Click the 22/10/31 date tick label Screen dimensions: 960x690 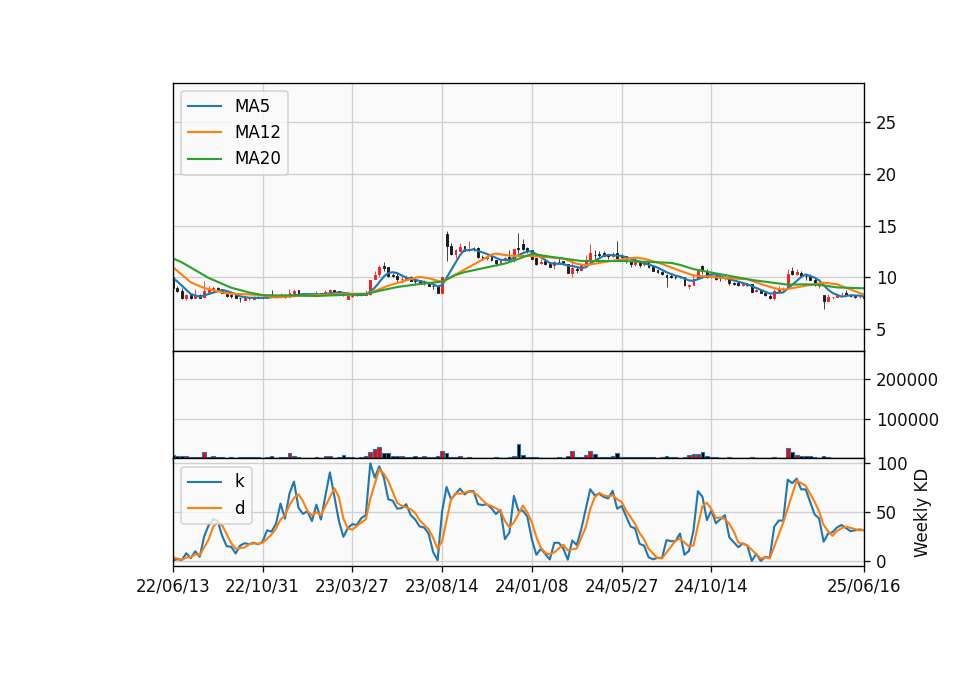point(262,586)
